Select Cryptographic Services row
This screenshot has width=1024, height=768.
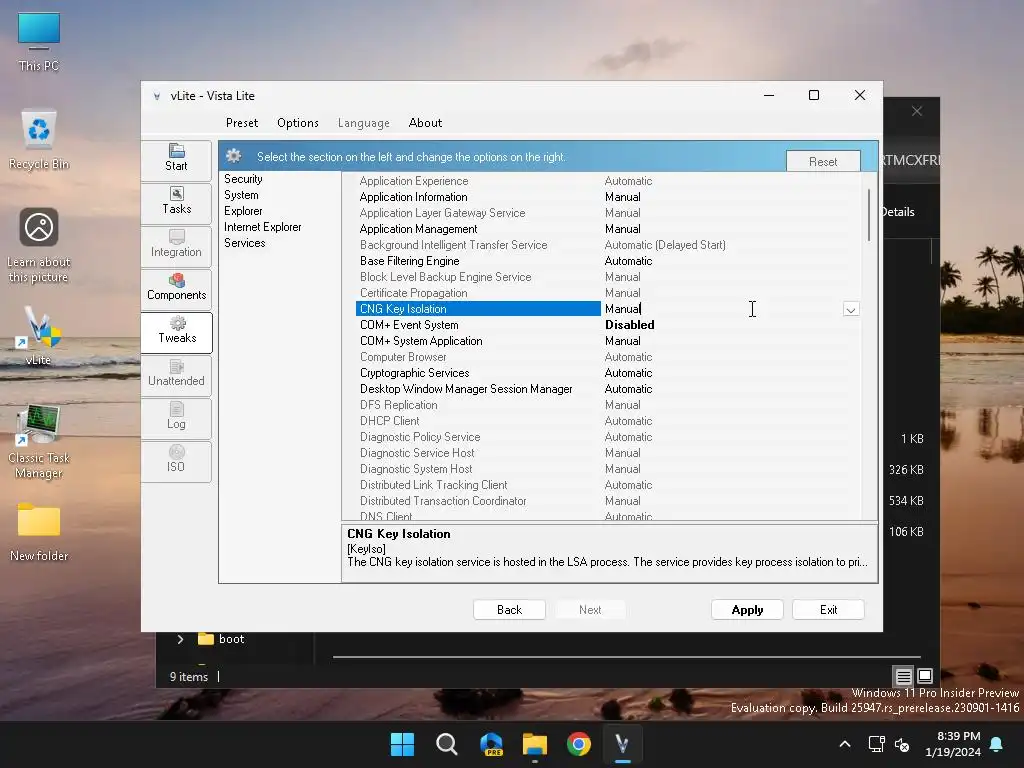[x=609, y=373]
